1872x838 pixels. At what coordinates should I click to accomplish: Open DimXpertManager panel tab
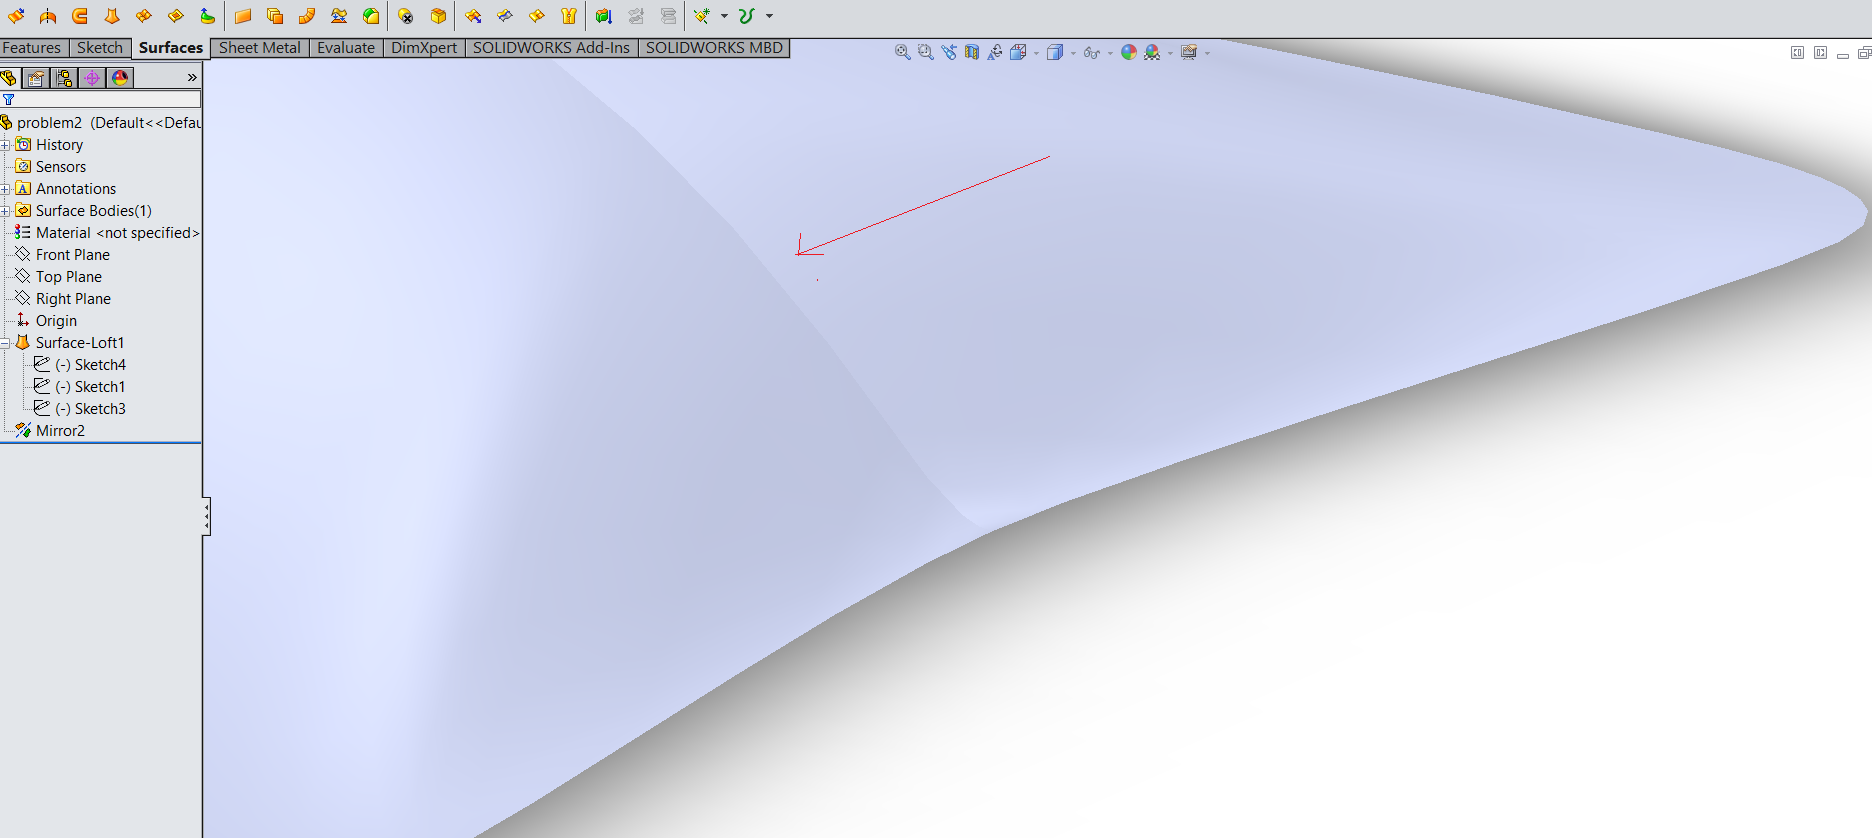click(92, 78)
